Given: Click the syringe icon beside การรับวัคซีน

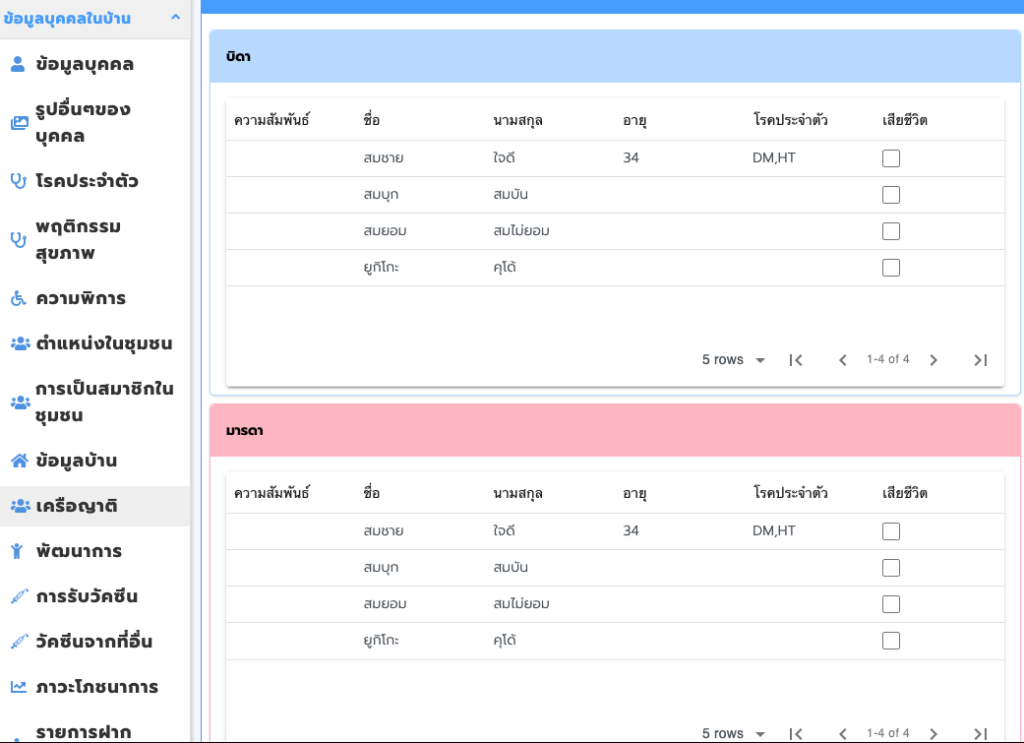Looking at the screenshot, I should click(x=18, y=597).
